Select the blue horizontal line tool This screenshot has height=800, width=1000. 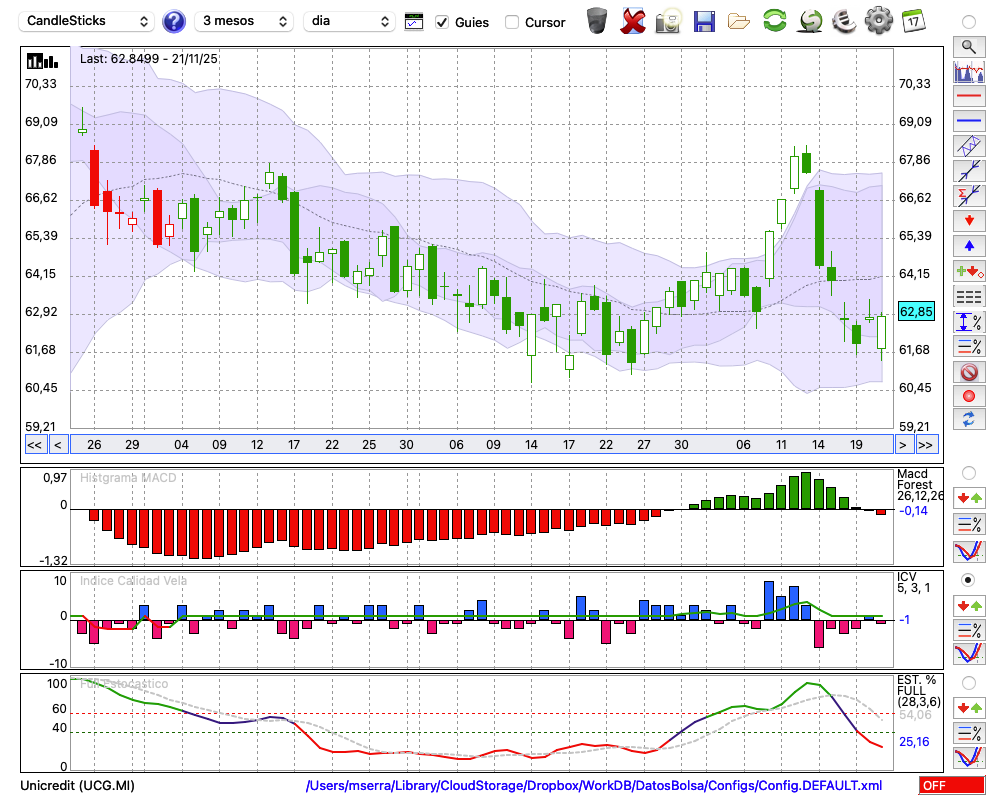click(968, 120)
